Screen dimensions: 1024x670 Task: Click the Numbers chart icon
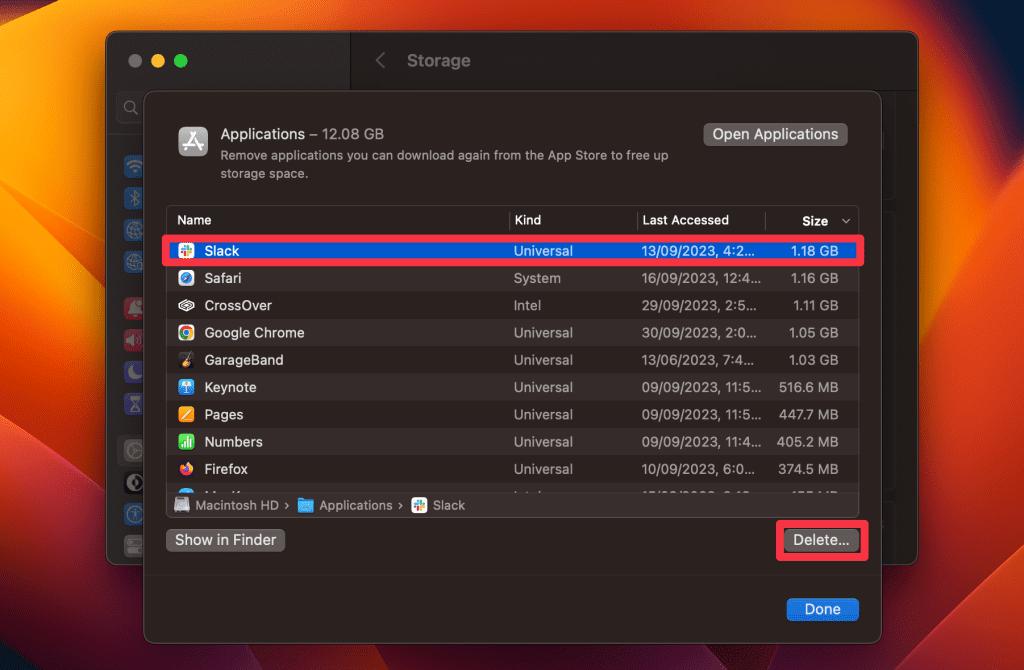[x=186, y=442]
